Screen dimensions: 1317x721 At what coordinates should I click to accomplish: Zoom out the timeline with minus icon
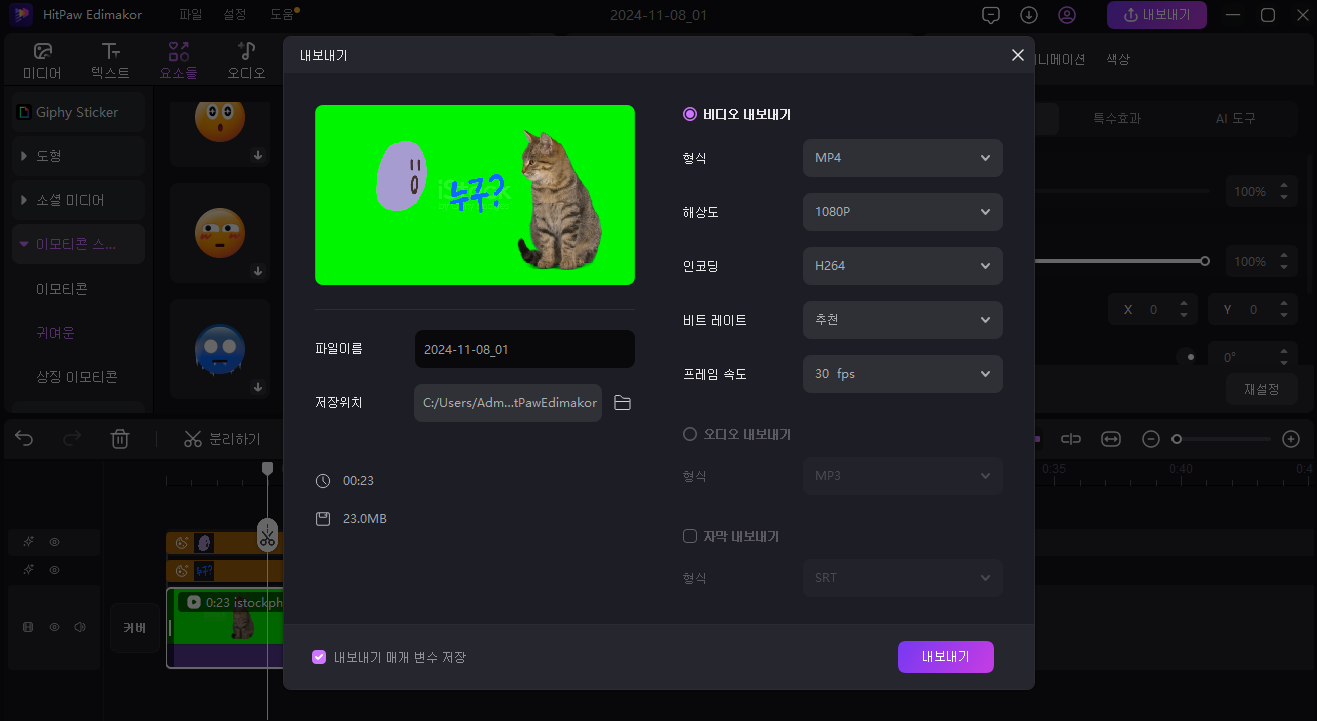pos(1151,439)
